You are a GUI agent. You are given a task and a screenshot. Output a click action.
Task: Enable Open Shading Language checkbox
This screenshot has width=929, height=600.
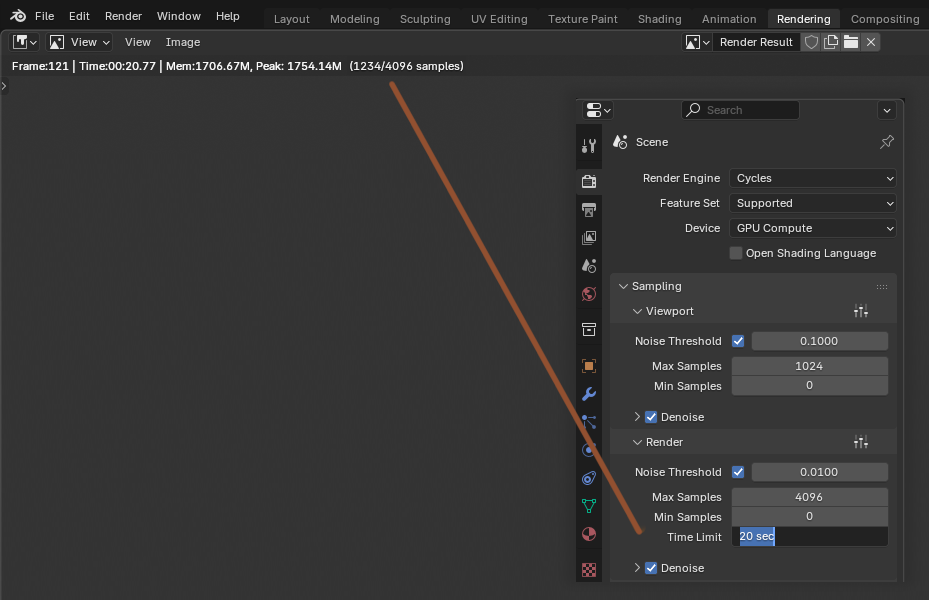point(736,253)
